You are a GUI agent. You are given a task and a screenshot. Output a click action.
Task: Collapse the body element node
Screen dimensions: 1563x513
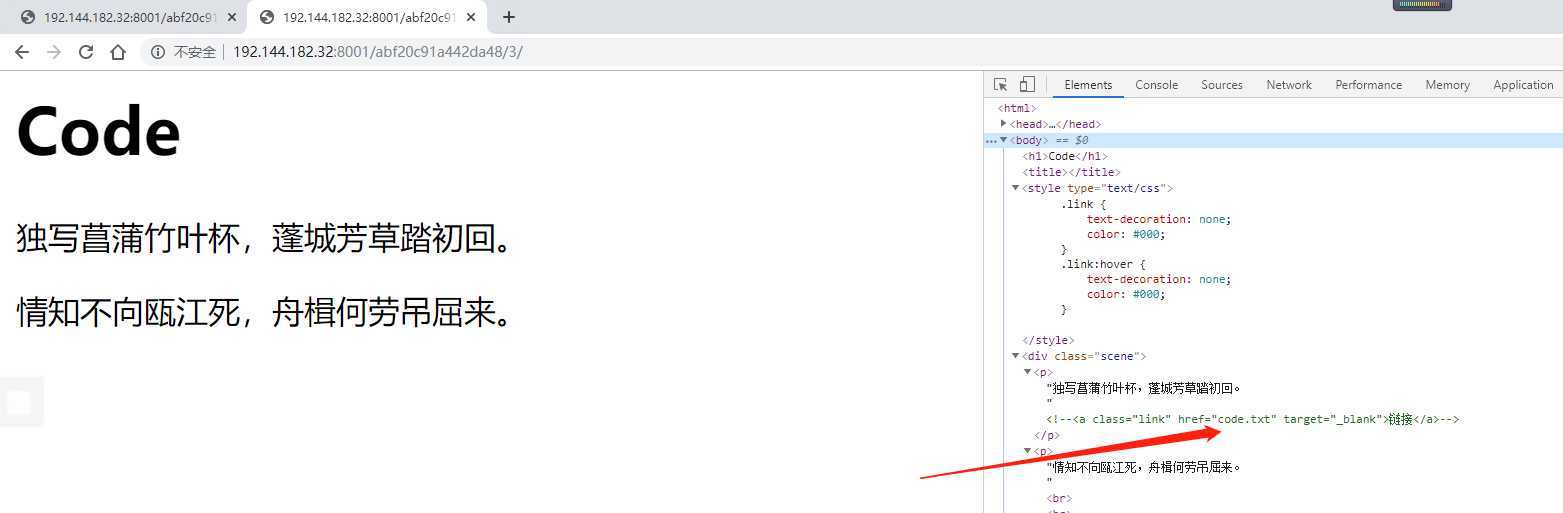click(x=1003, y=140)
